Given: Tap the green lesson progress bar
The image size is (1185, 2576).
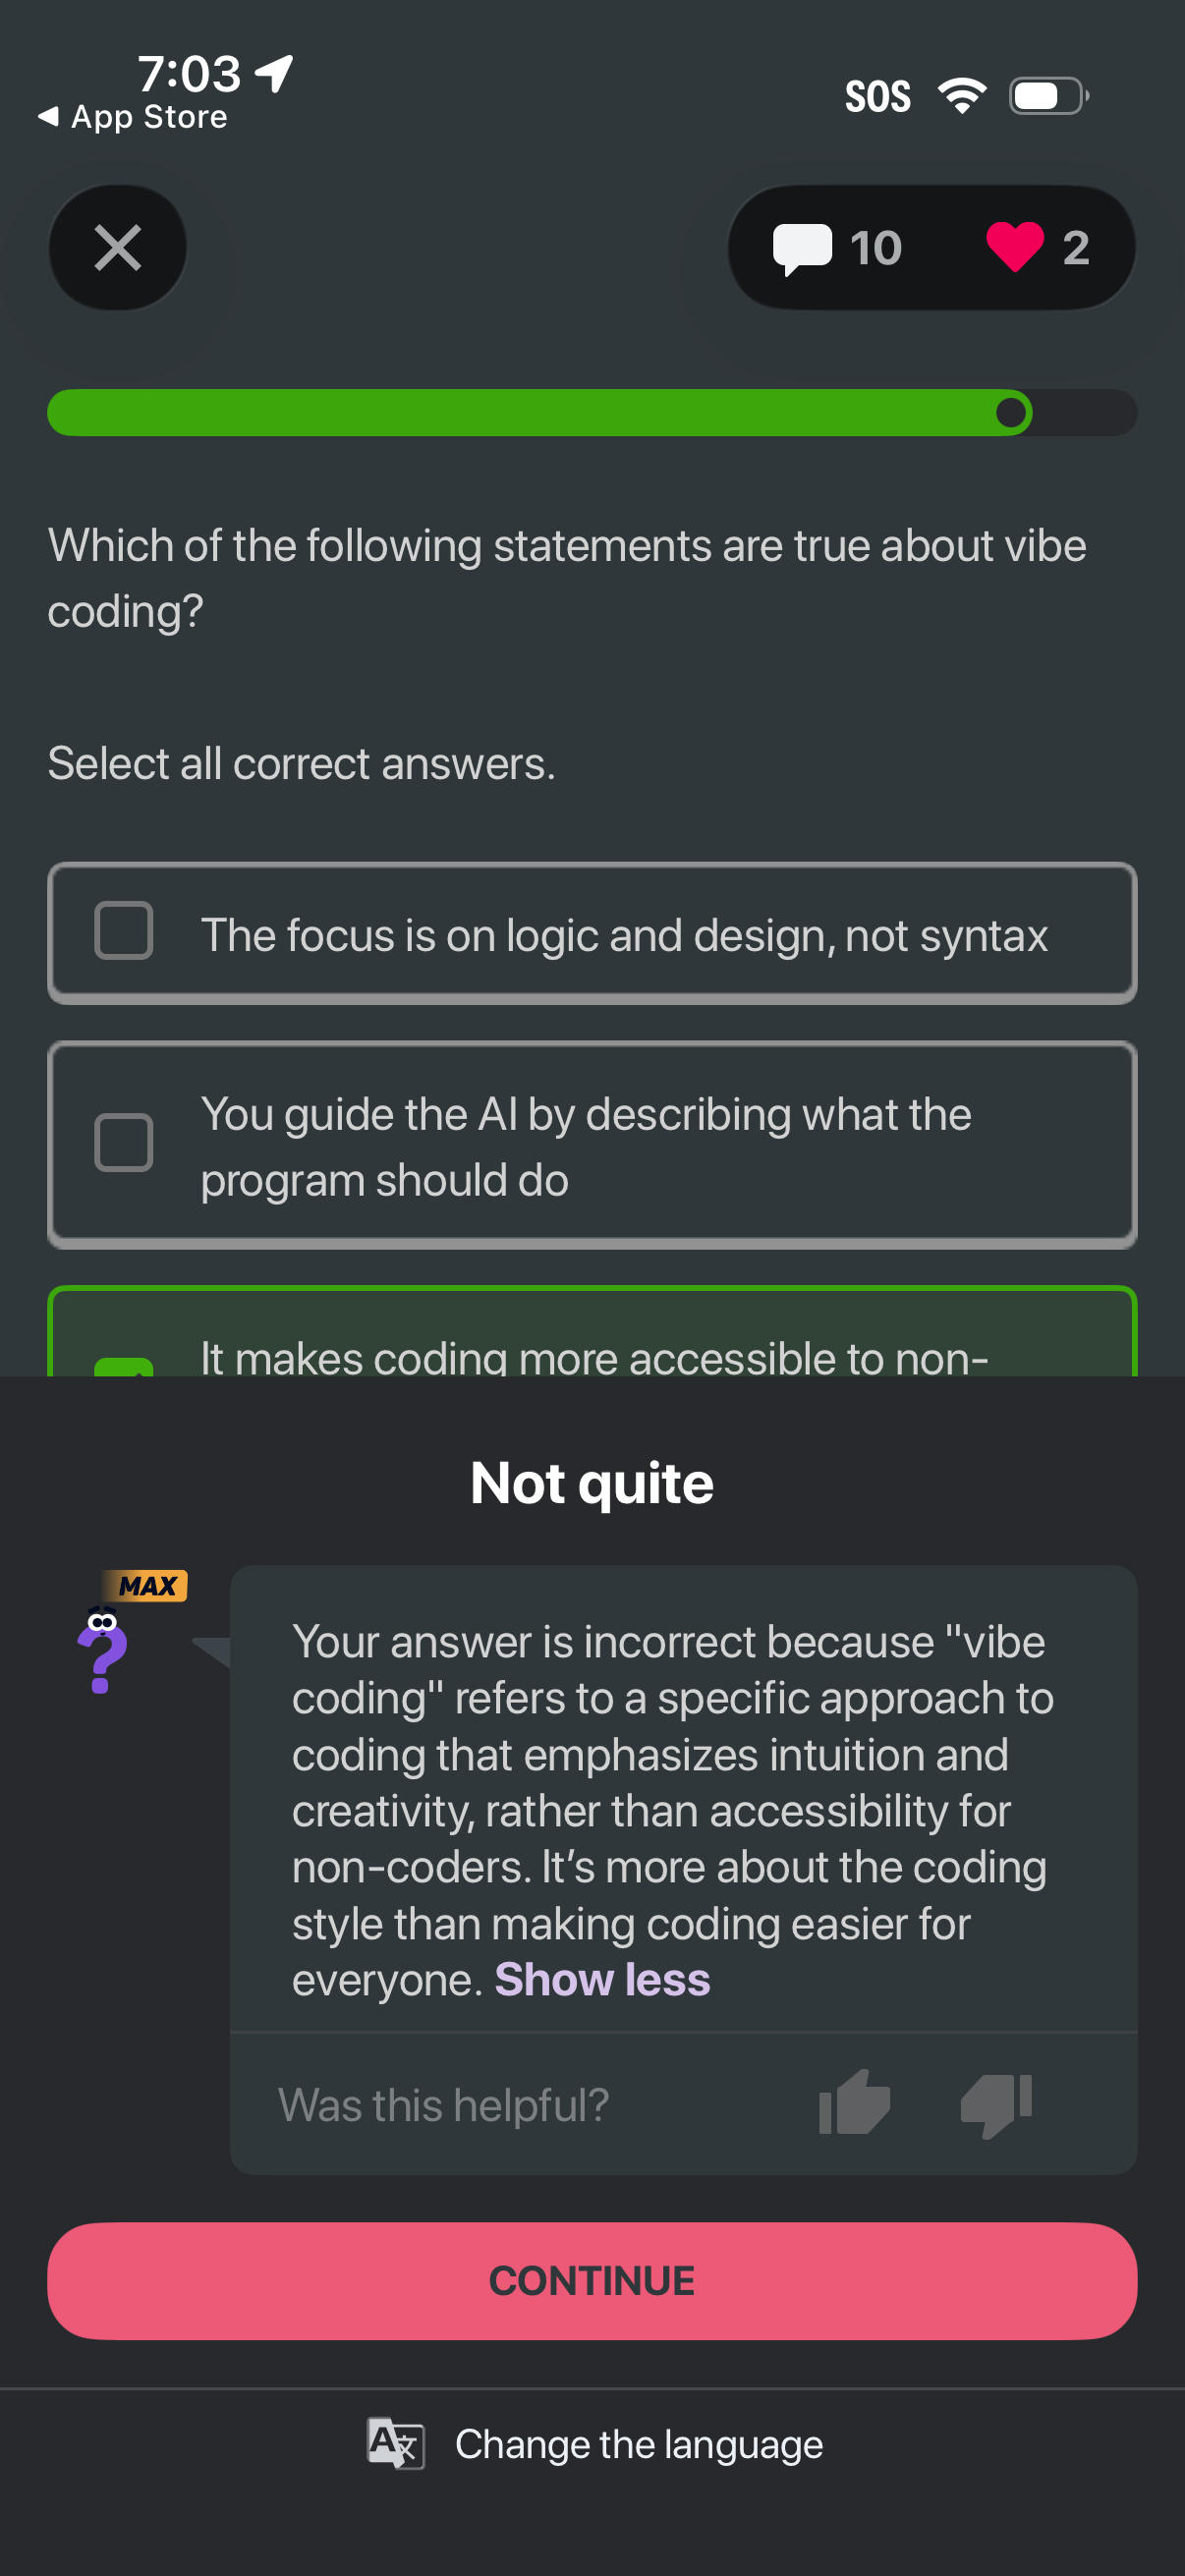Looking at the screenshot, I should click(x=530, y=412).
